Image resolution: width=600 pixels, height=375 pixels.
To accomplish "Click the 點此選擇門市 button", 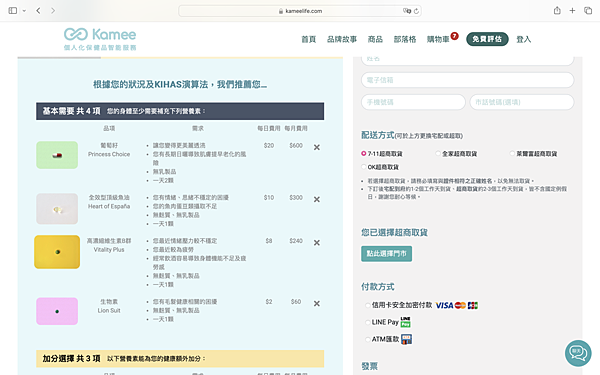I will (x=386, y=254).
